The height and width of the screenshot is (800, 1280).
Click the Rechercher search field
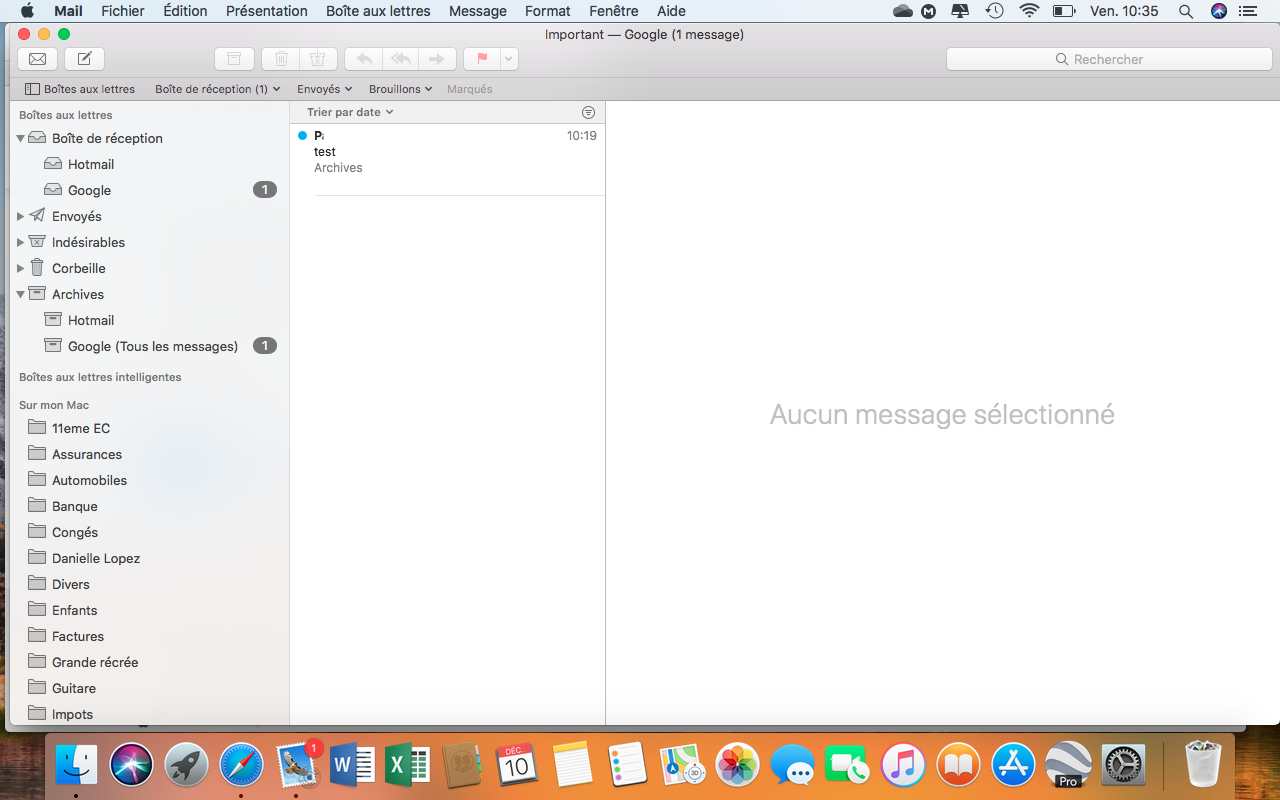point(1108,59)
